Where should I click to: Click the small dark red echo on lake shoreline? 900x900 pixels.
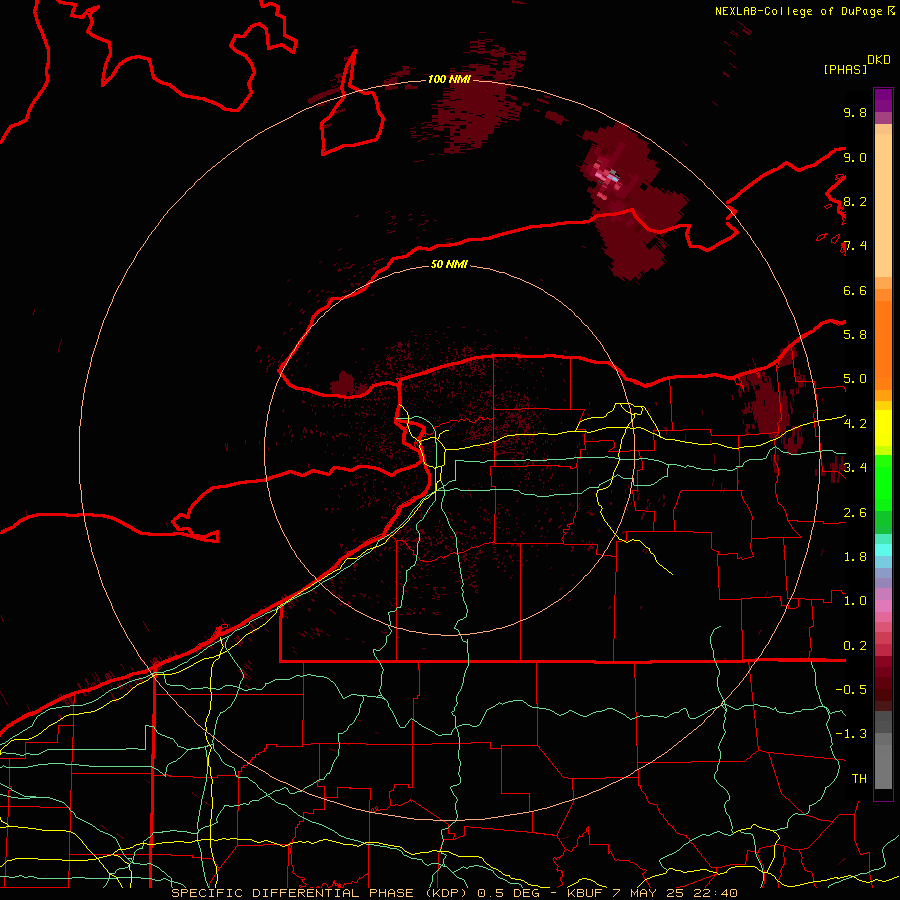coord(344,383)
